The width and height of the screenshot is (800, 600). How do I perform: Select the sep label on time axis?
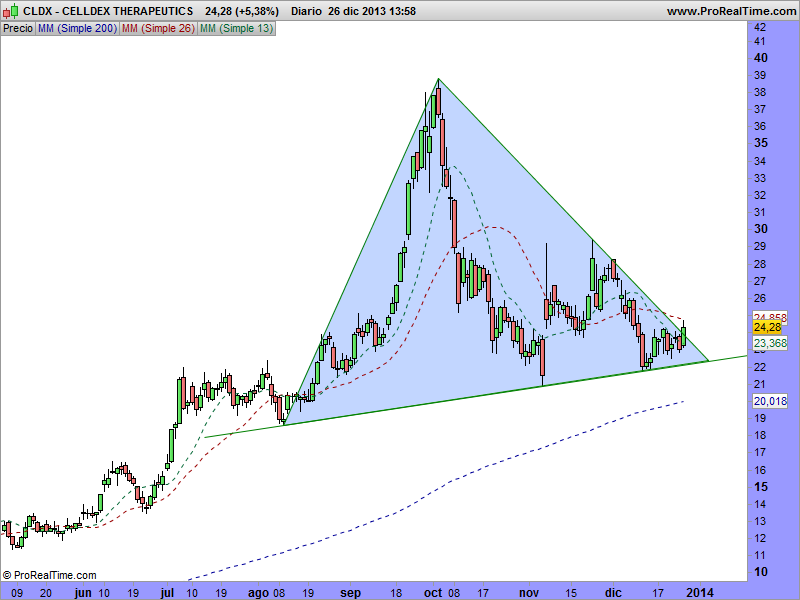pos(351,593)
